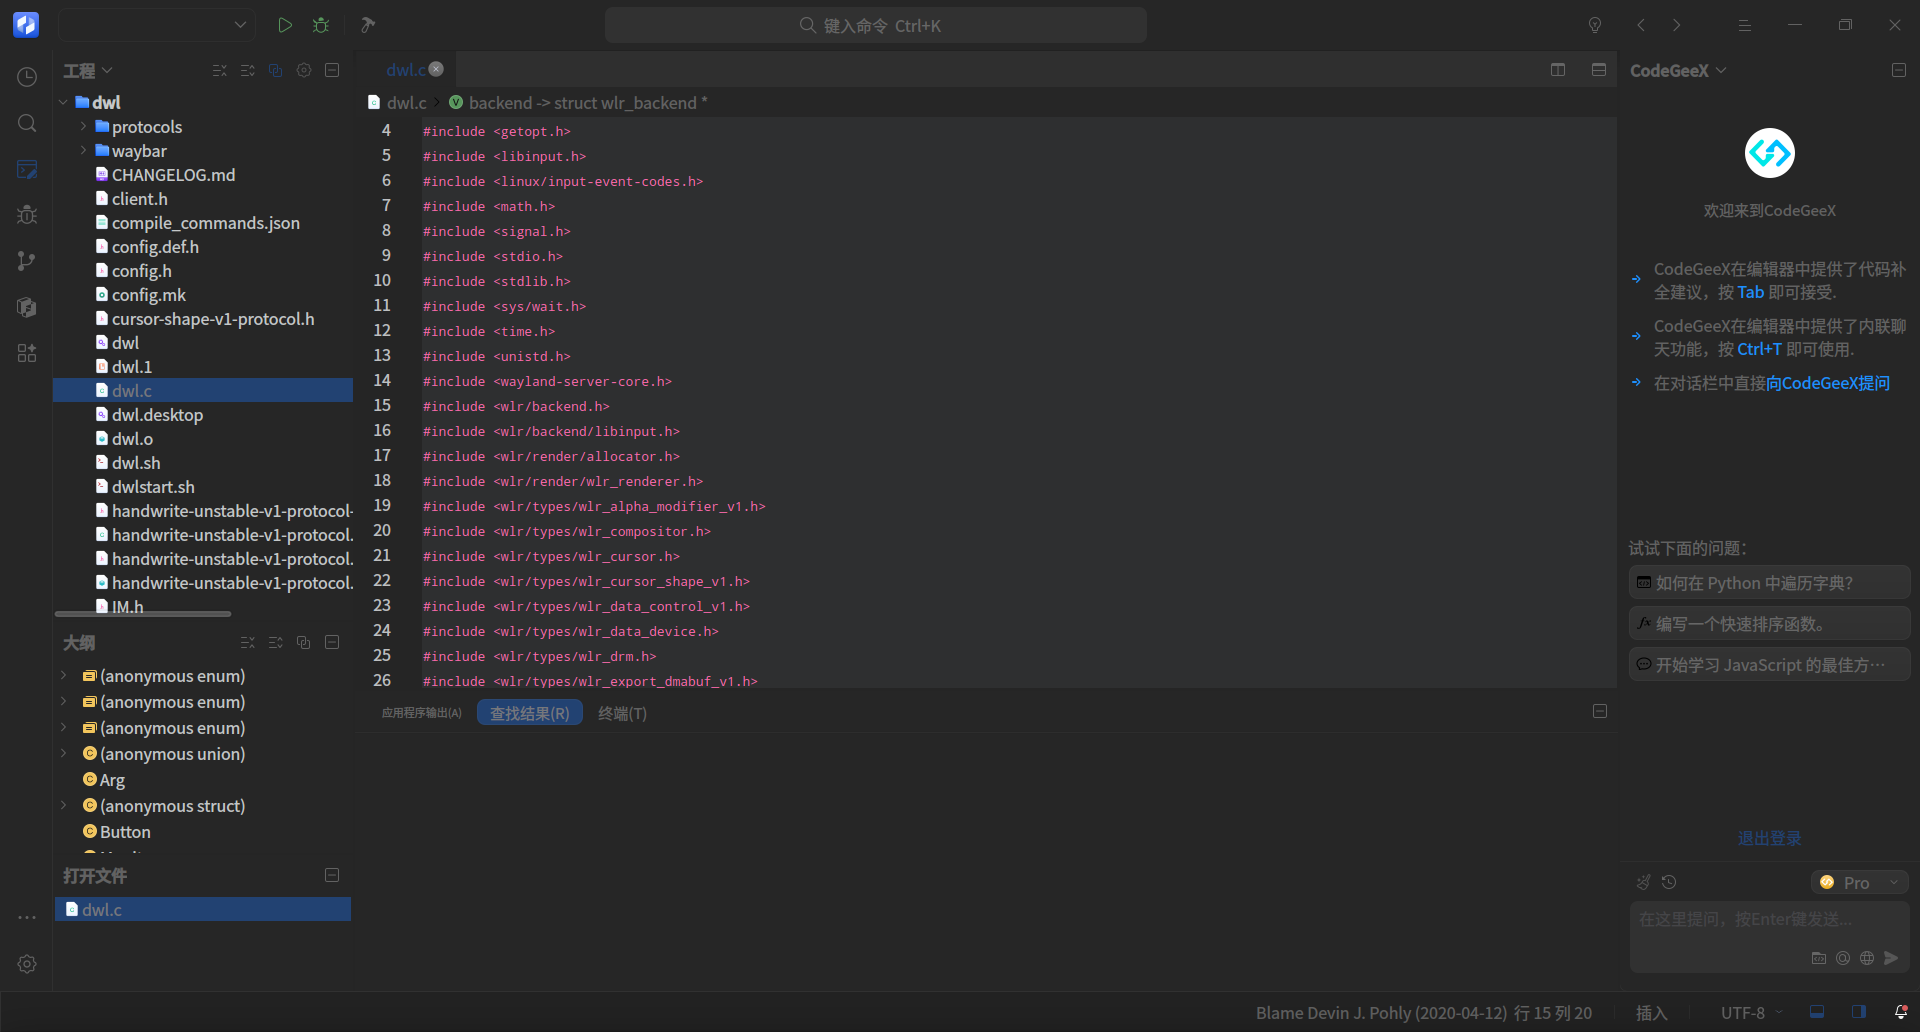
Task: Collapse all in the project tree header
Action: coord(220,70)
